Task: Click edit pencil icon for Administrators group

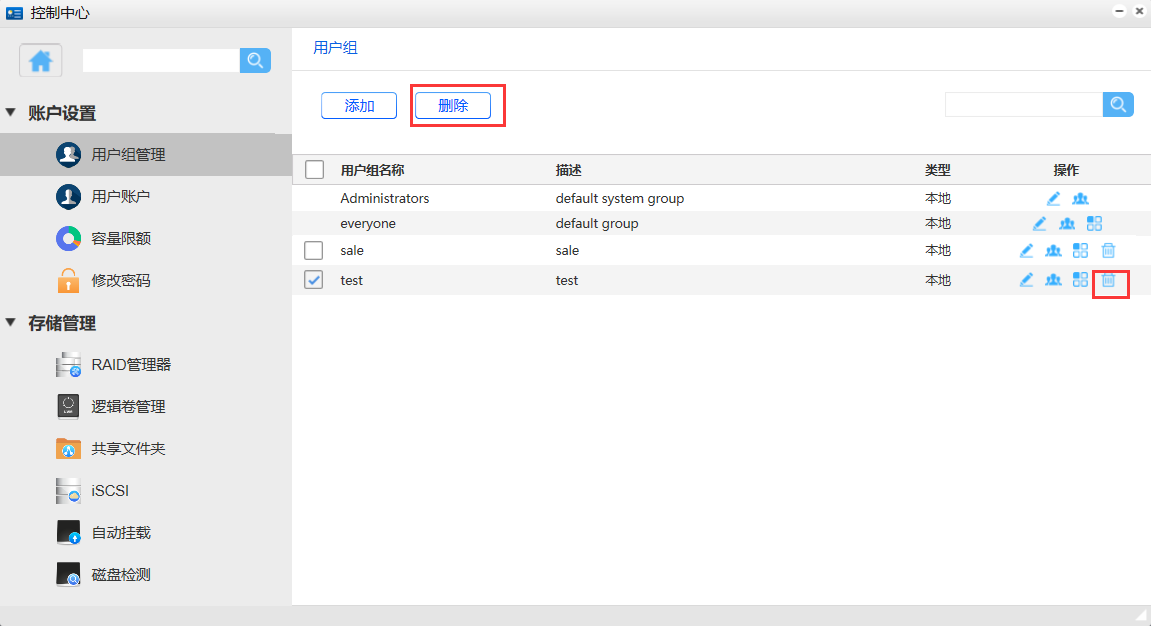Action: [1054, 198]
